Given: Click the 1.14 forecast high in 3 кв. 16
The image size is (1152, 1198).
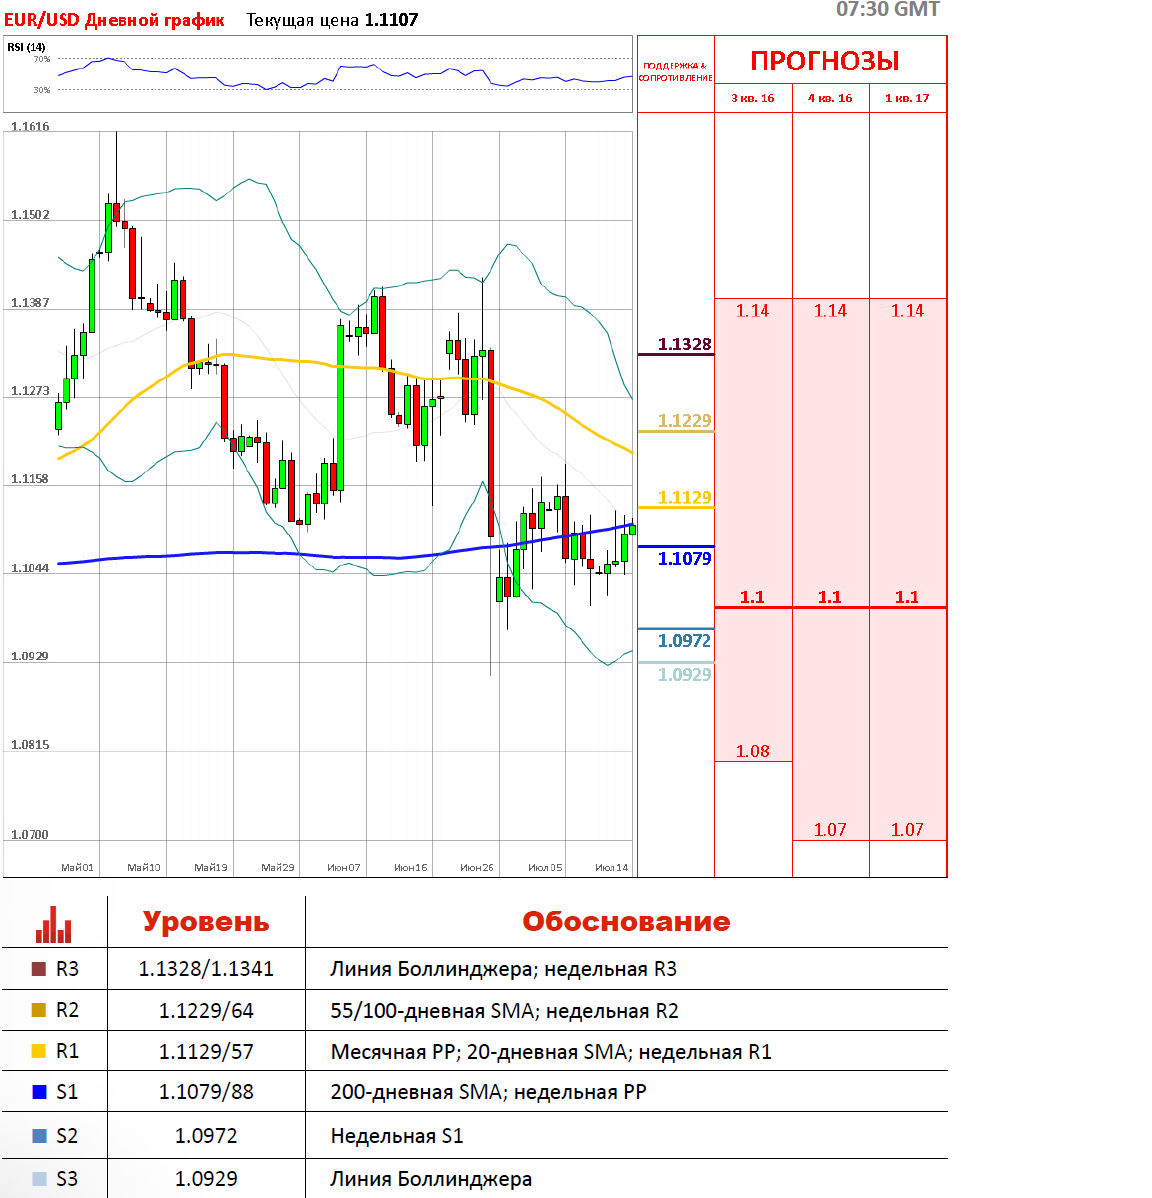Looking at the screenshot, I should 752,311.
